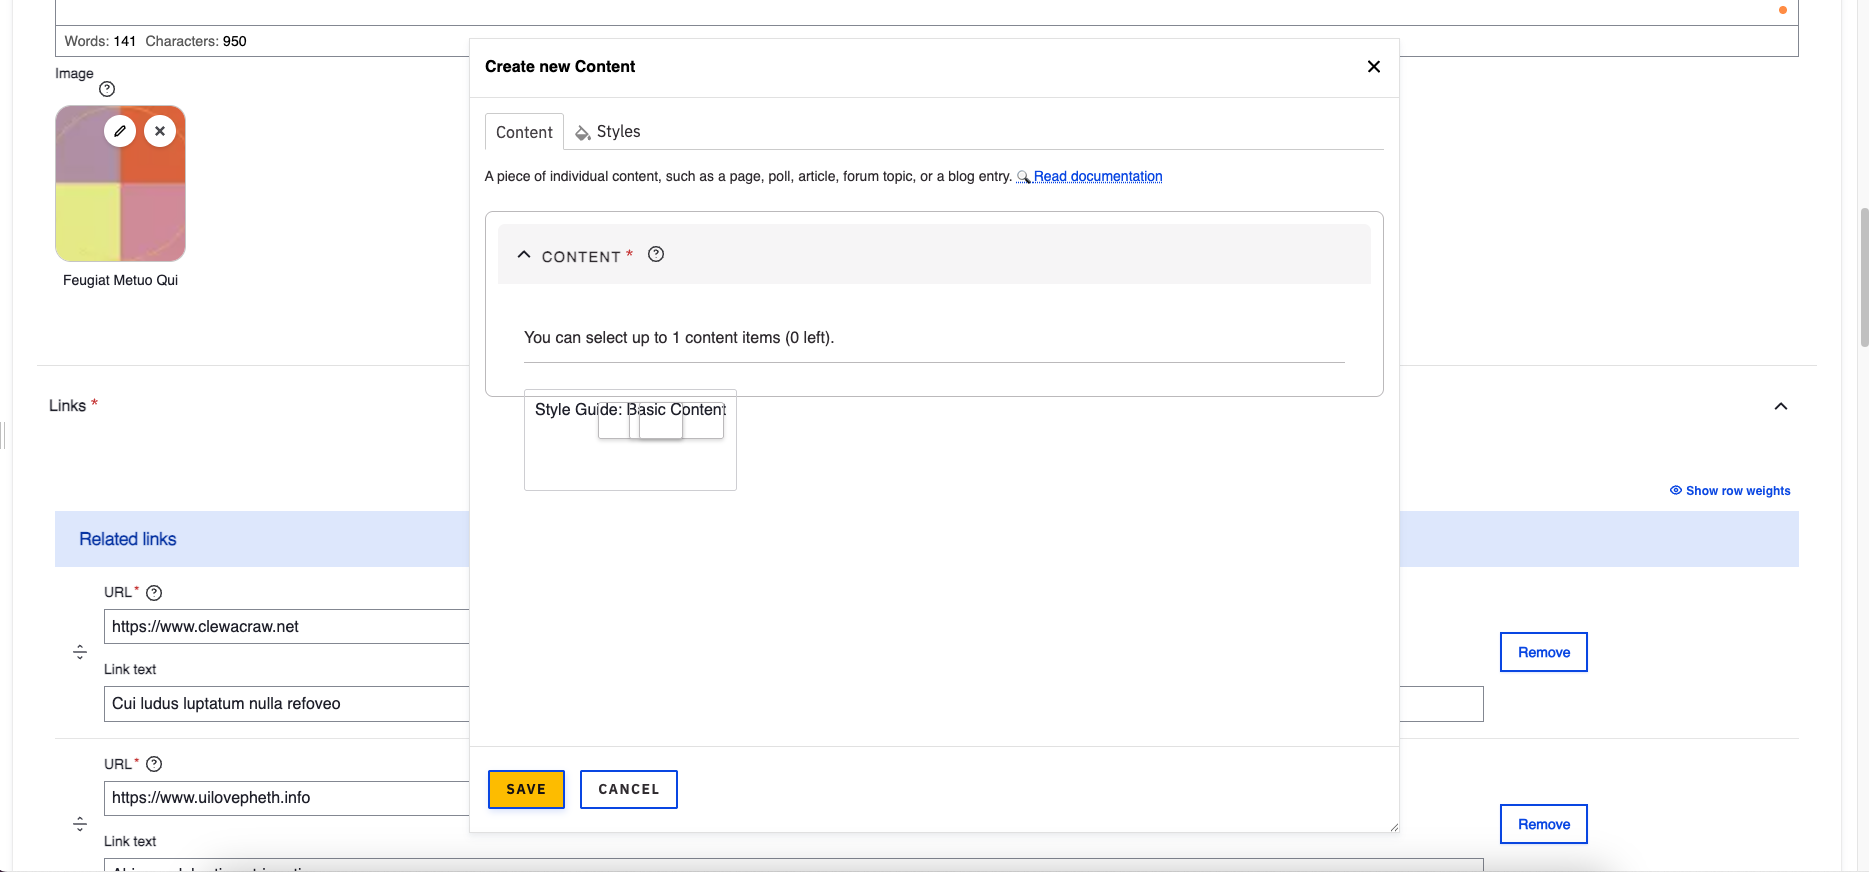Select the Content tab

pos(524,132)
